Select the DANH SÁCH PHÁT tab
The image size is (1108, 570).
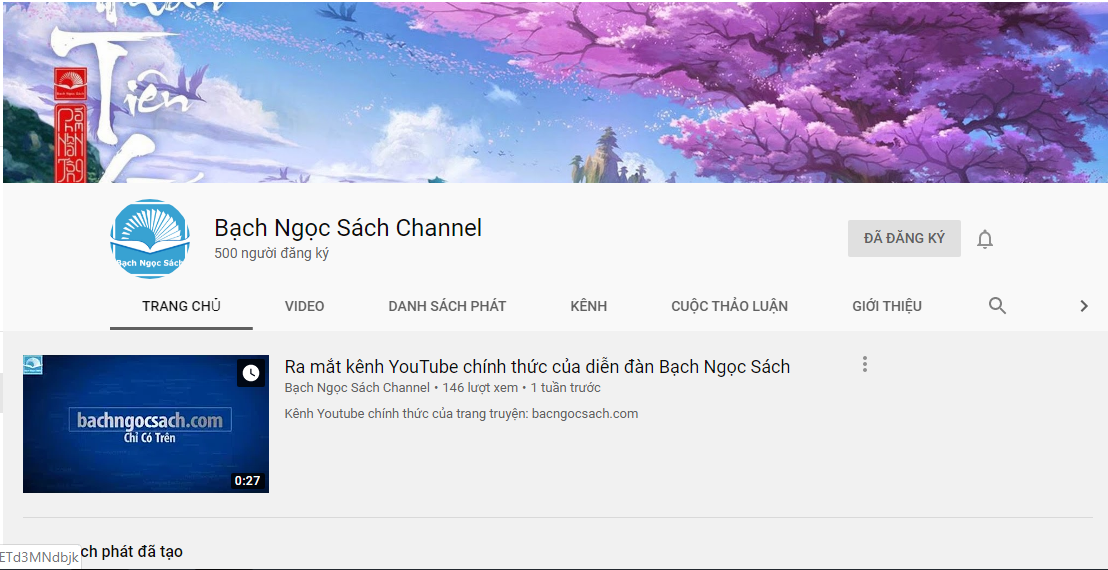pyautogui.click(x=447, y=306)
